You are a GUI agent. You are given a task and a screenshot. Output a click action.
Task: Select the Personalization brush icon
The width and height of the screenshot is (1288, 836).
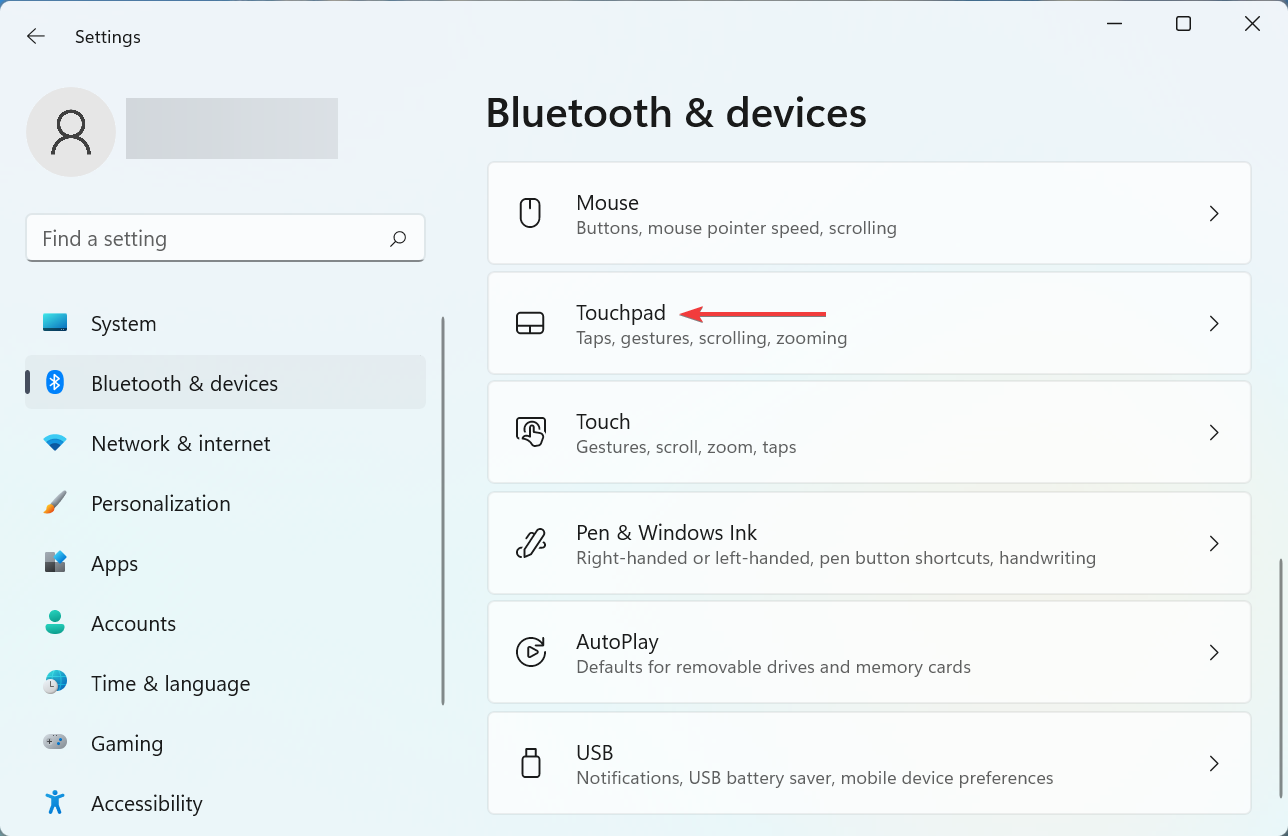tap(53, 503)
